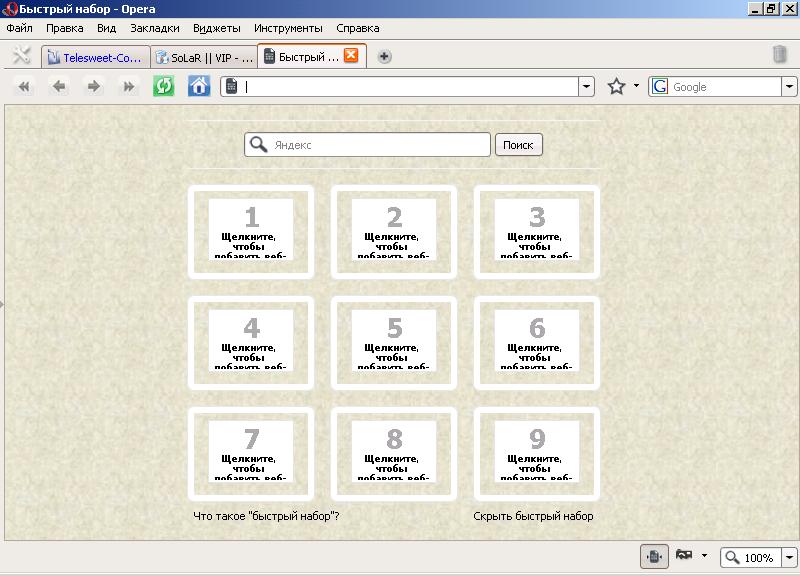
Task: Open the Закладки menu
Action: [x=155, y=28]
